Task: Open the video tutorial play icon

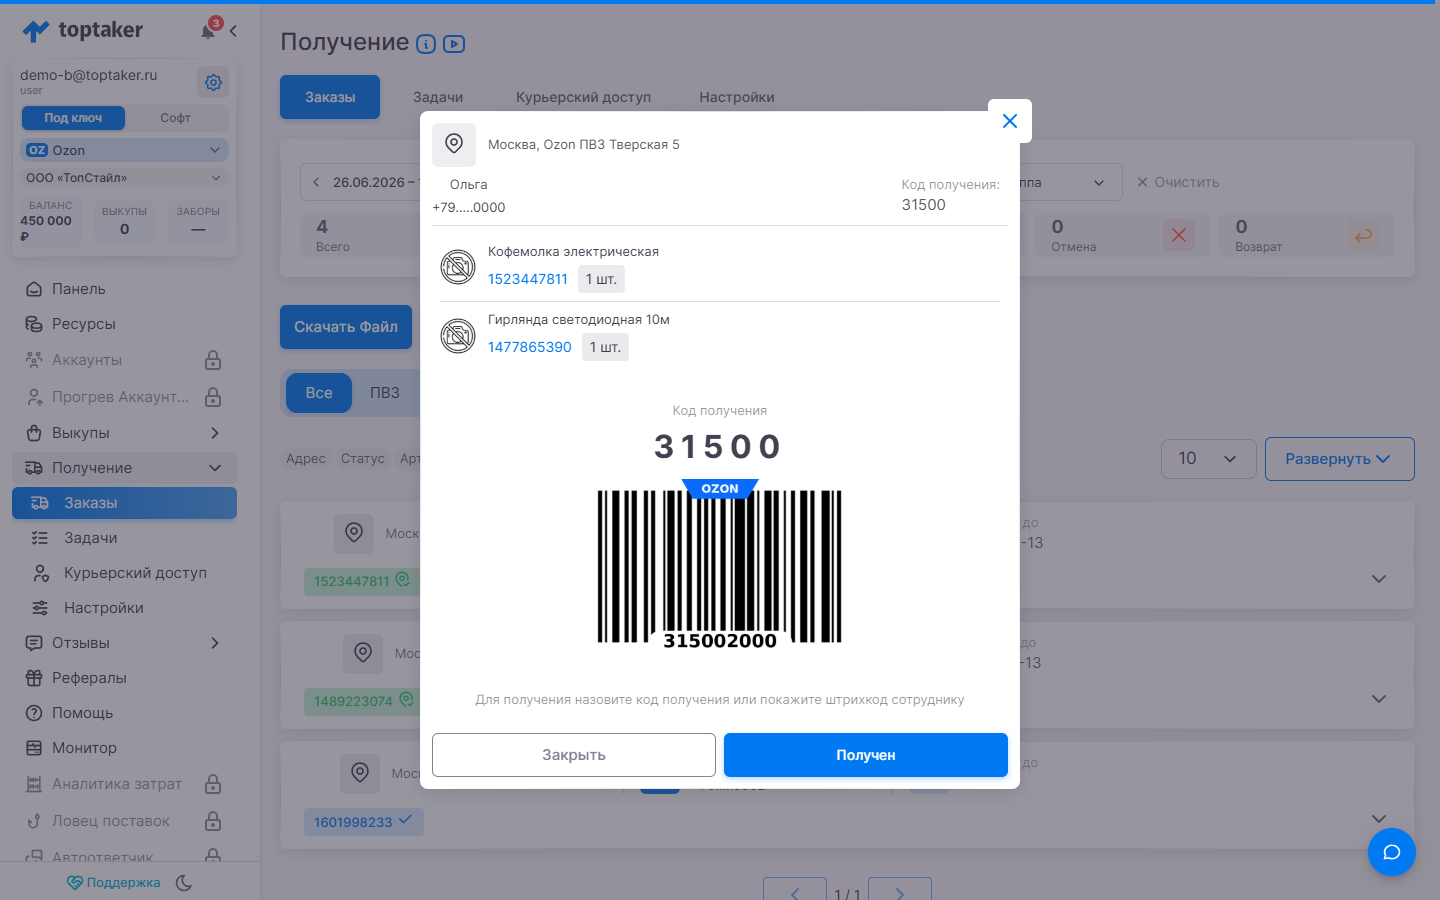Action: (x=454, y=44)
